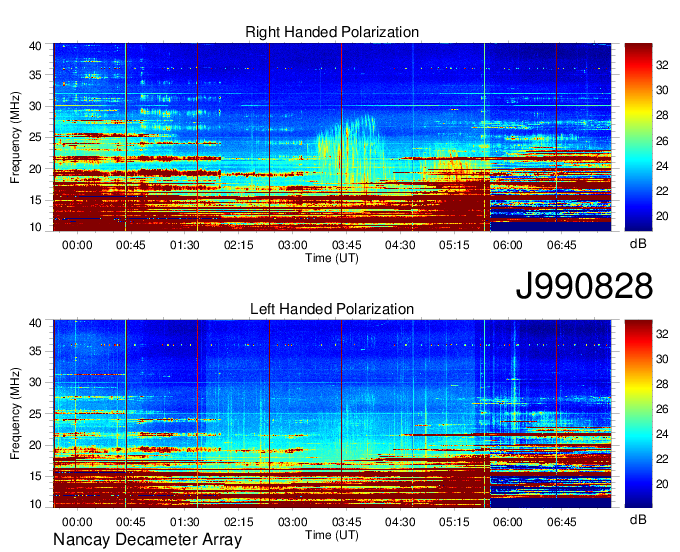Pick the 02:15 time tick on Left Handed plot

click(x=239, y=522)
